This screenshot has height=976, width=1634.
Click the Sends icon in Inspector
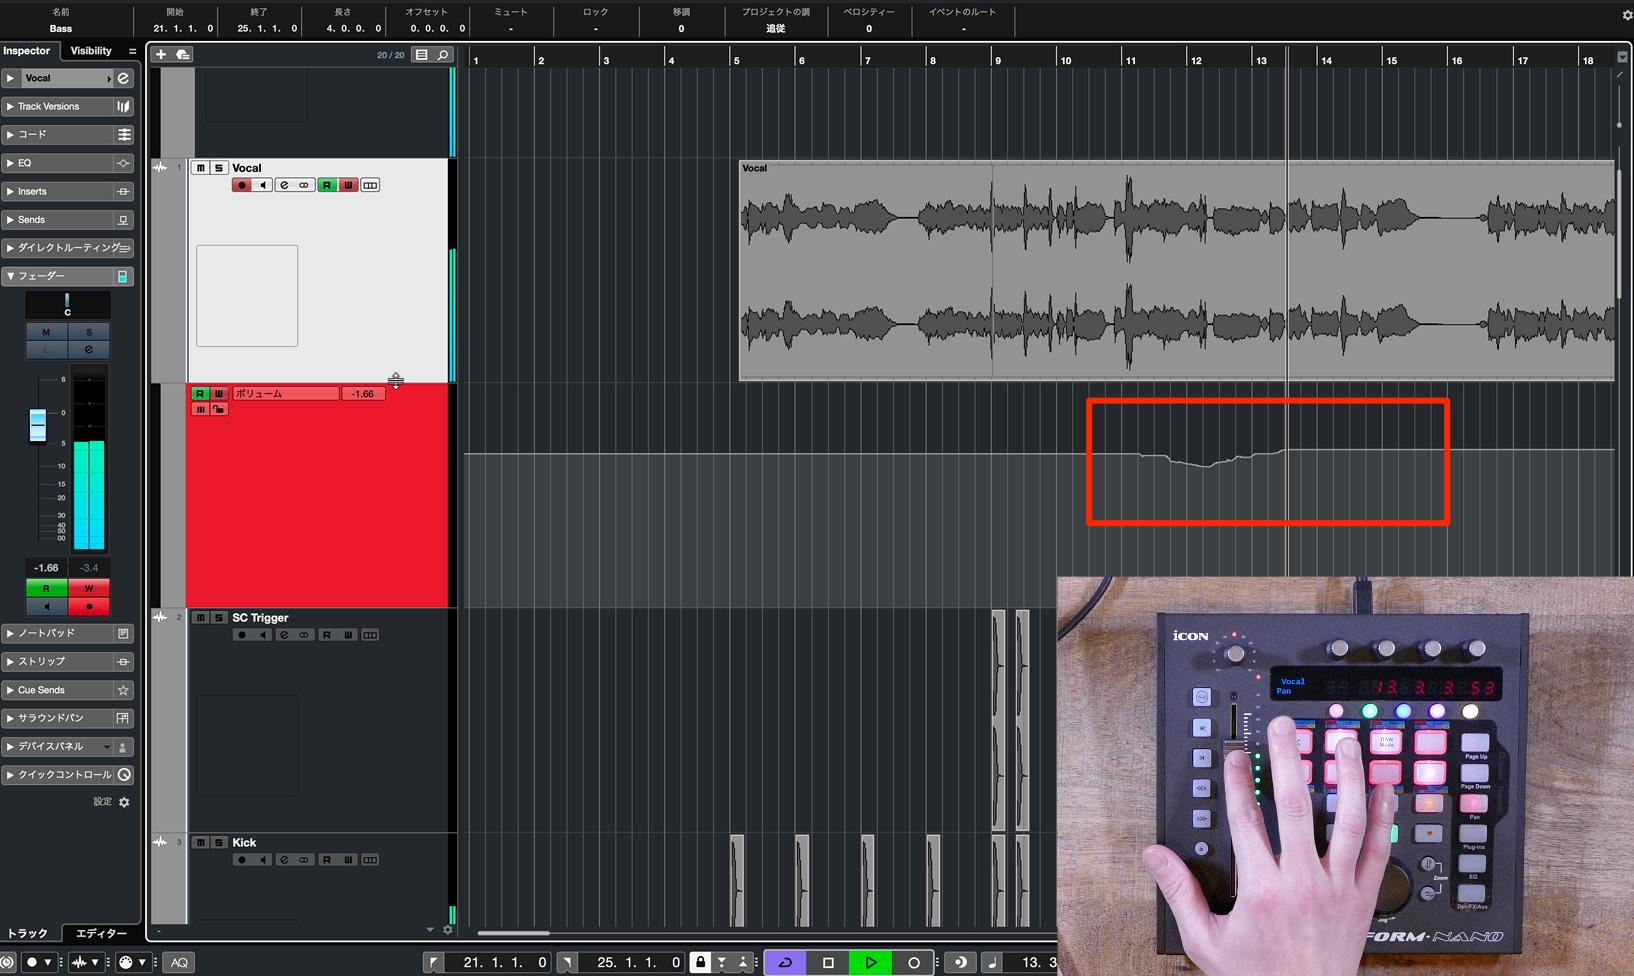[x=124, y=220]
